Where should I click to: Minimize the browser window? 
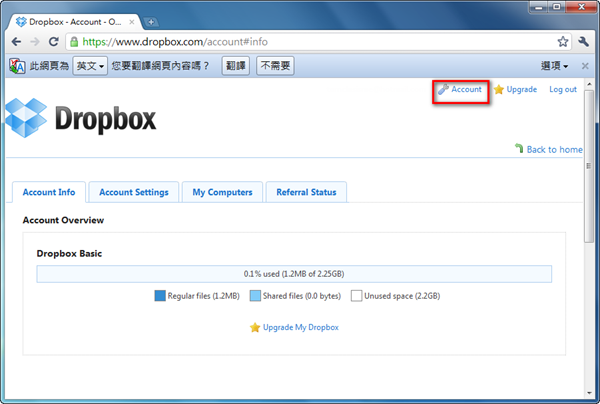[539, 7]
